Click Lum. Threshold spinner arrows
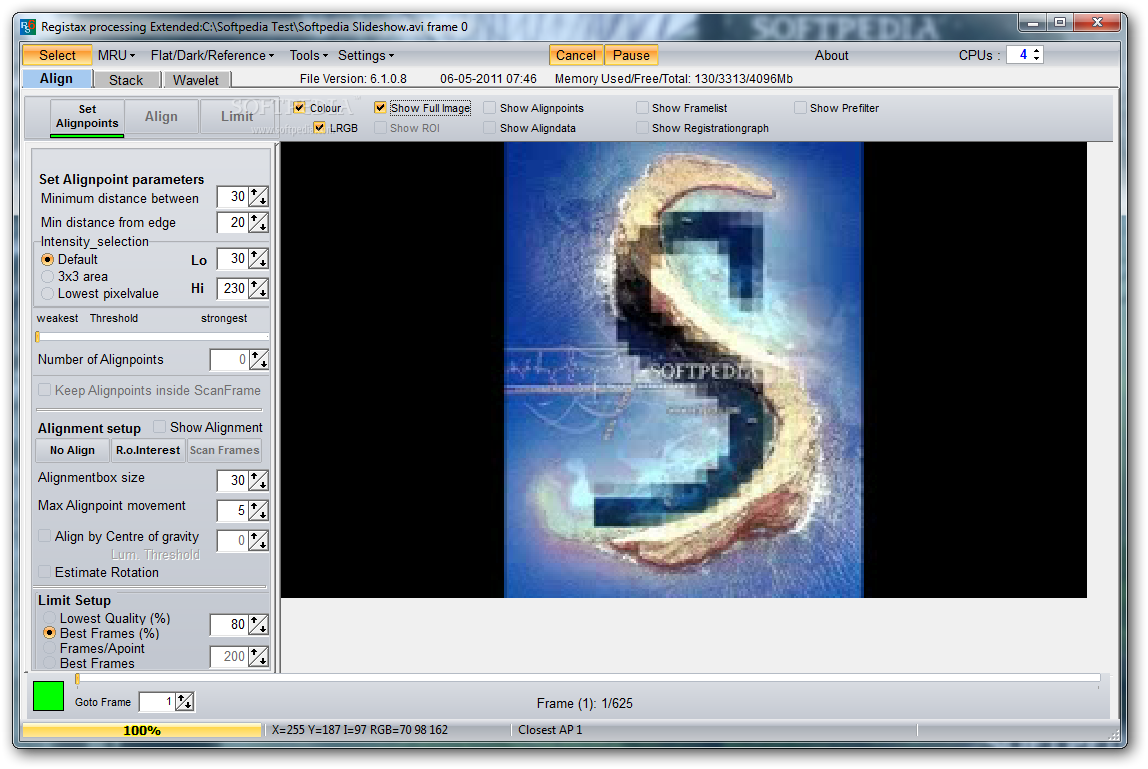This screenshot has width=1148, height=769. point(258,540)
